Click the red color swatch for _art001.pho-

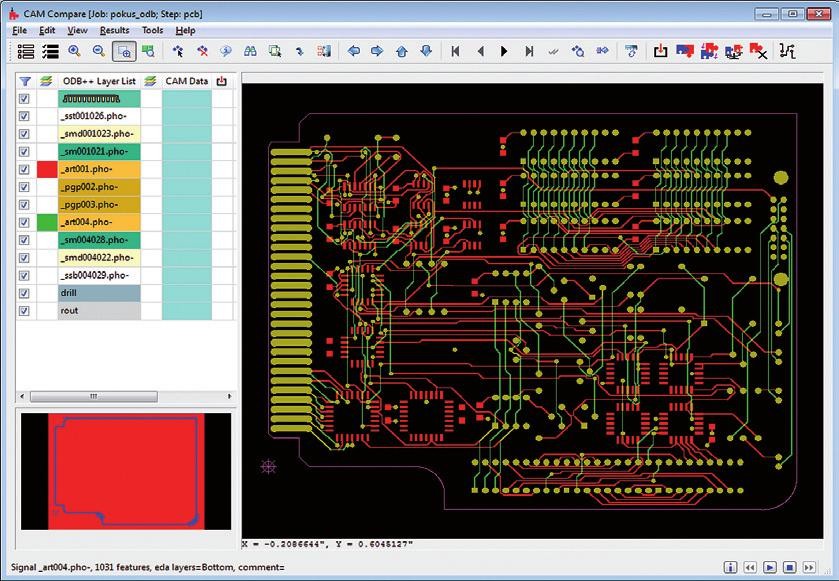tap(47, 170)
